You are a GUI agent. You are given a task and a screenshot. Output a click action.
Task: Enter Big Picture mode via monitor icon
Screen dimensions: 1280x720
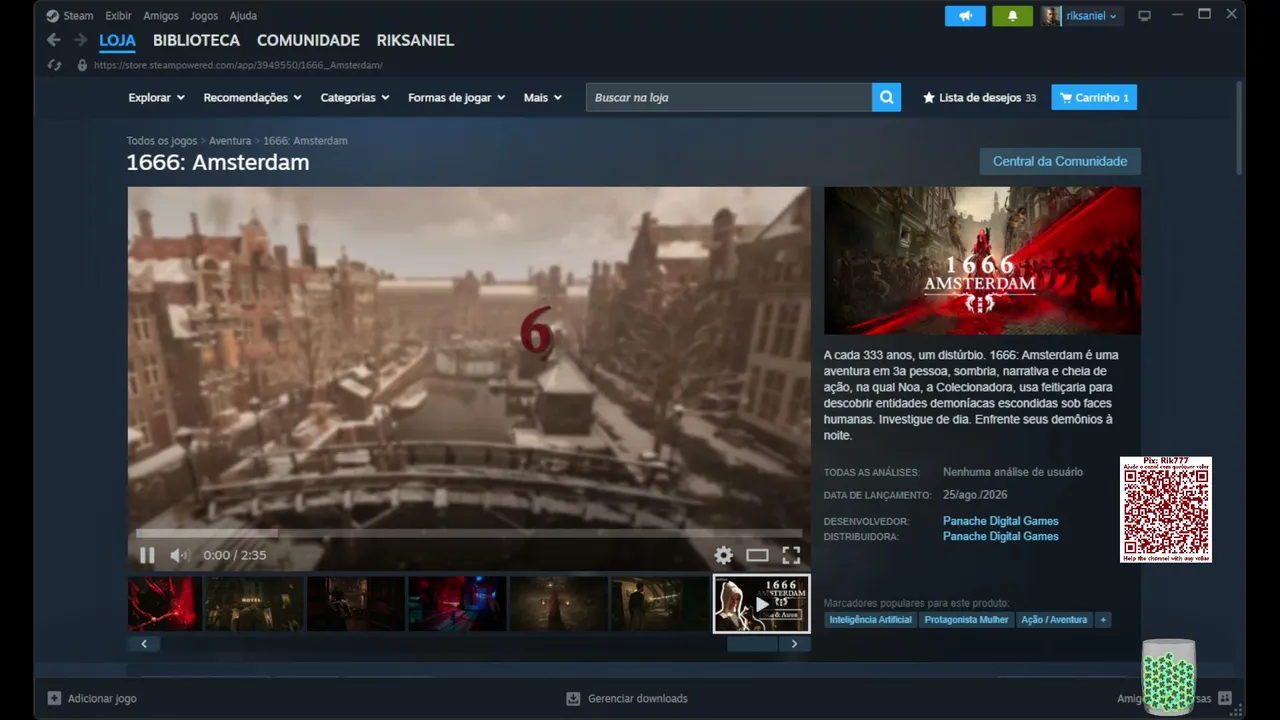[1145, 16]
